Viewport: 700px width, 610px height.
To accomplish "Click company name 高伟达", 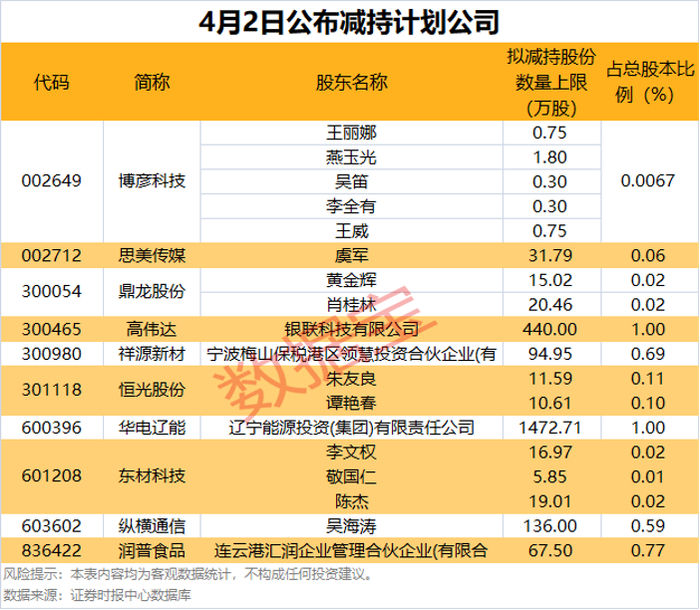I will (152, 329).
